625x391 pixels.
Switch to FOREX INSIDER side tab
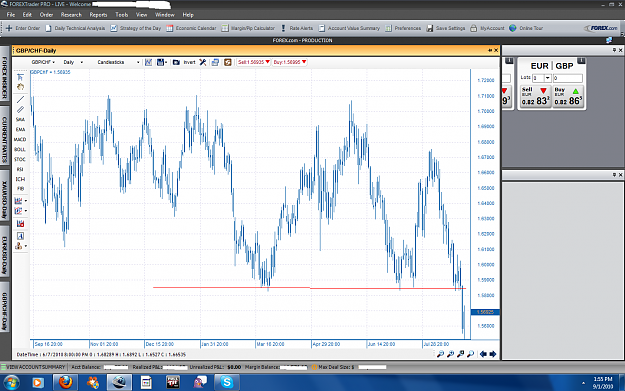pos(4,78)
